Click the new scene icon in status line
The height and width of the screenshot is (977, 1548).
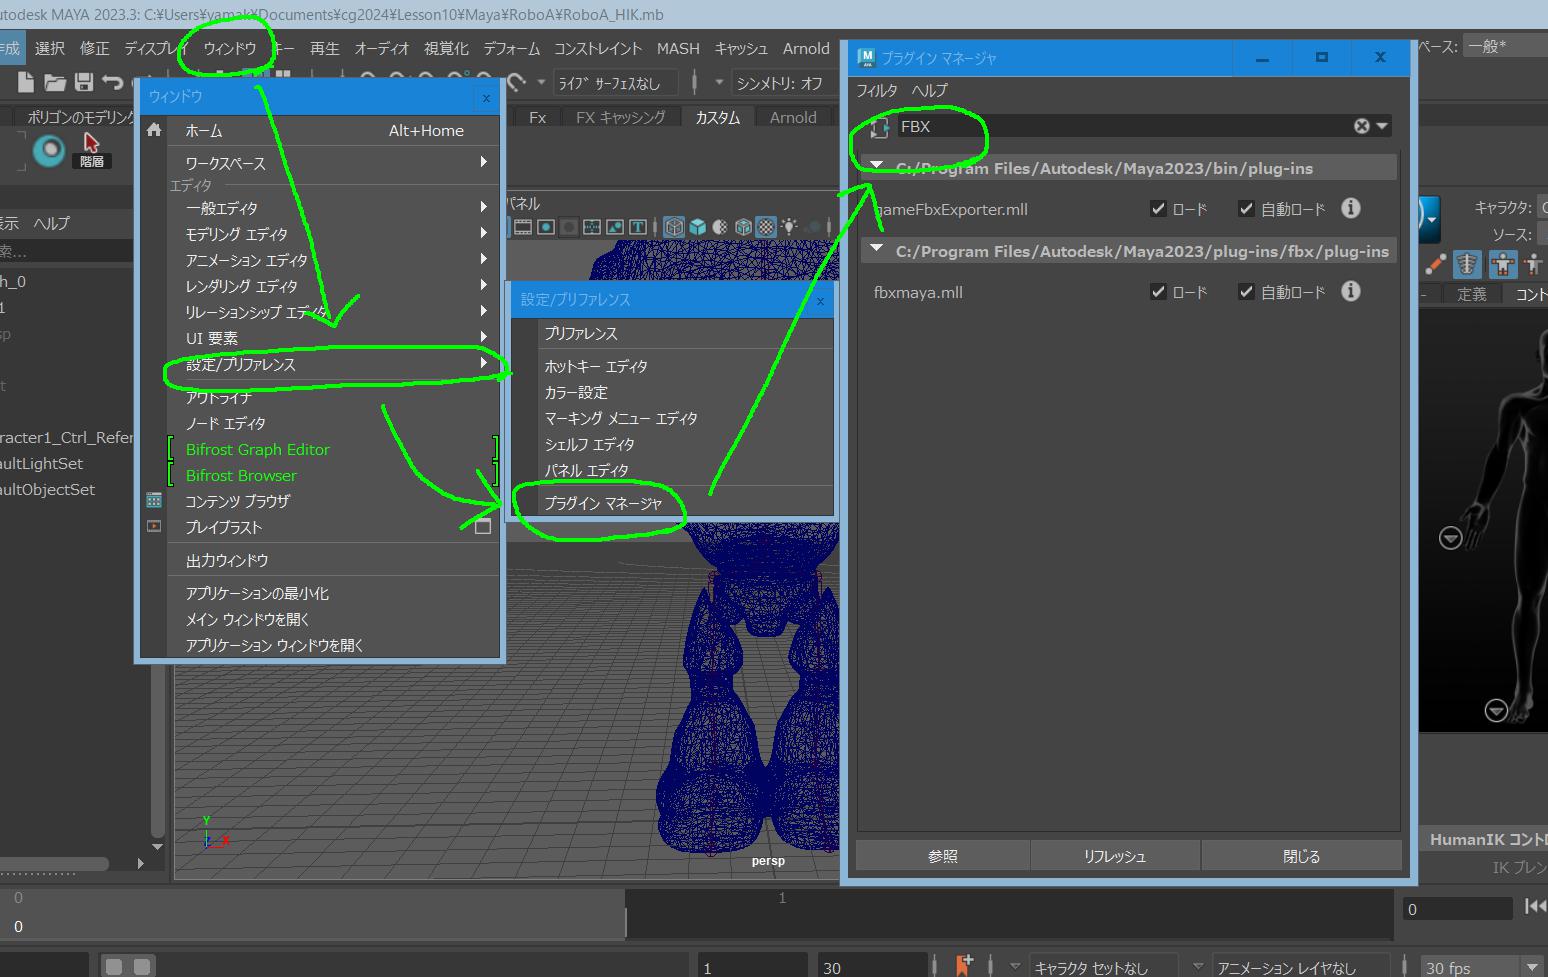[x=26, y=83]
